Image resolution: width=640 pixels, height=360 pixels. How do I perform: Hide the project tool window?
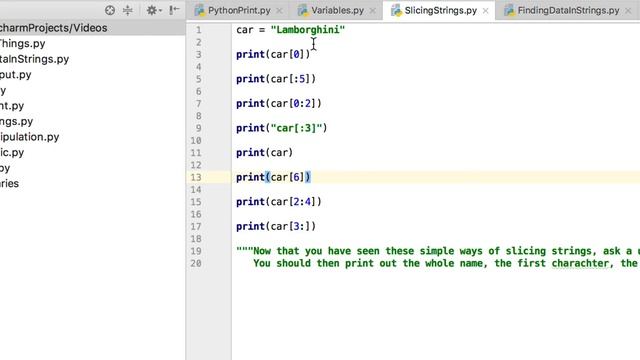[x=174, y=10]
